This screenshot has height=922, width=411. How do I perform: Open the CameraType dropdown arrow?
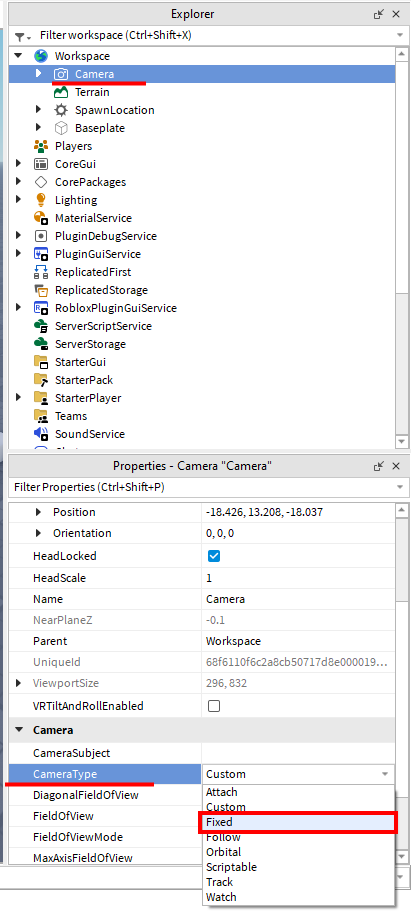point(385,774)
